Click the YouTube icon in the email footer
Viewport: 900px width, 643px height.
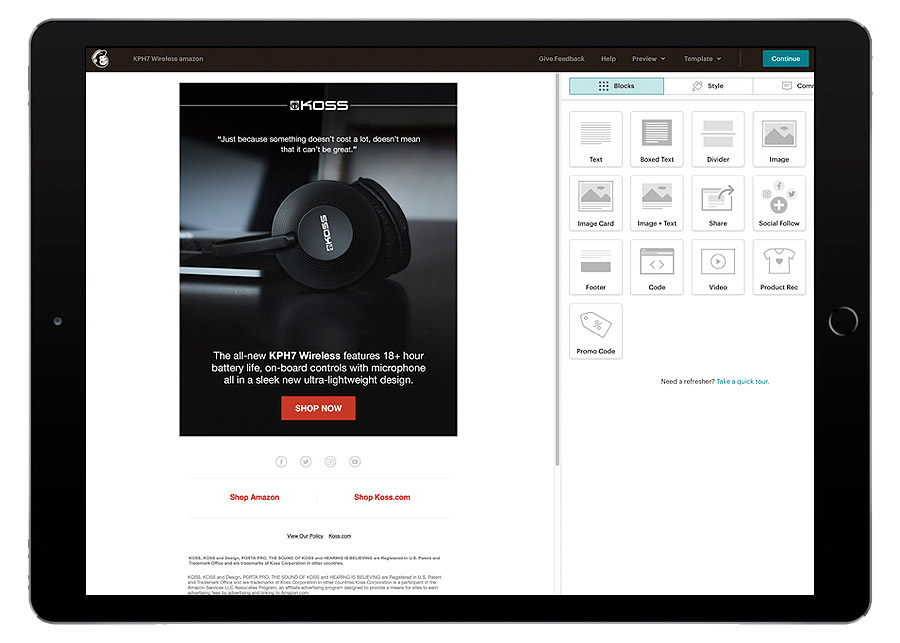355,462
